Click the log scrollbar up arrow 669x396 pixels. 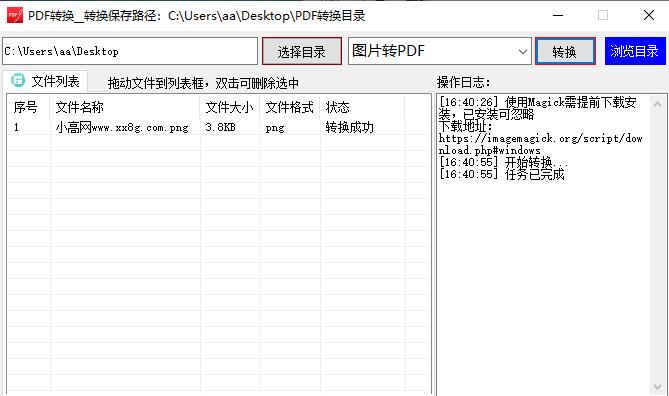pos(657,104)
